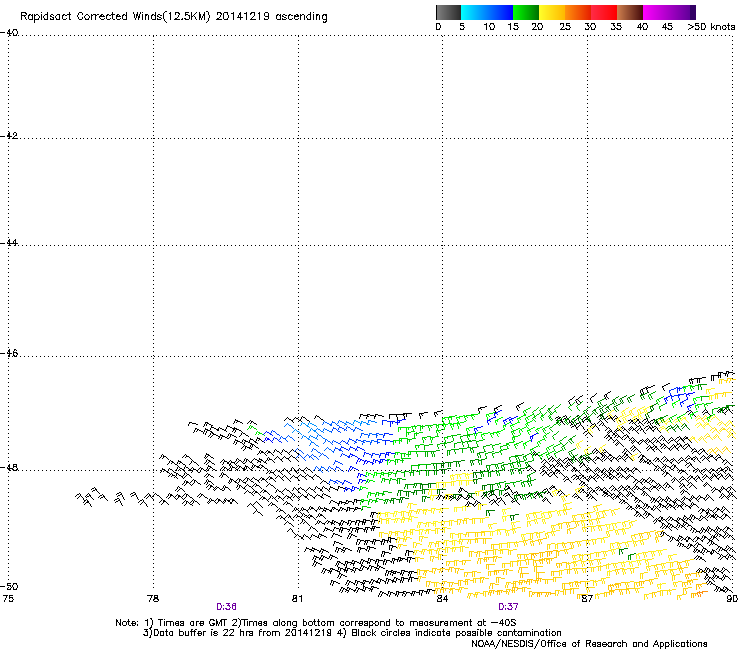Click the Rapidscat Corrected Winds title text
Viewport: 740px width, 650px height.
[174, 17]
